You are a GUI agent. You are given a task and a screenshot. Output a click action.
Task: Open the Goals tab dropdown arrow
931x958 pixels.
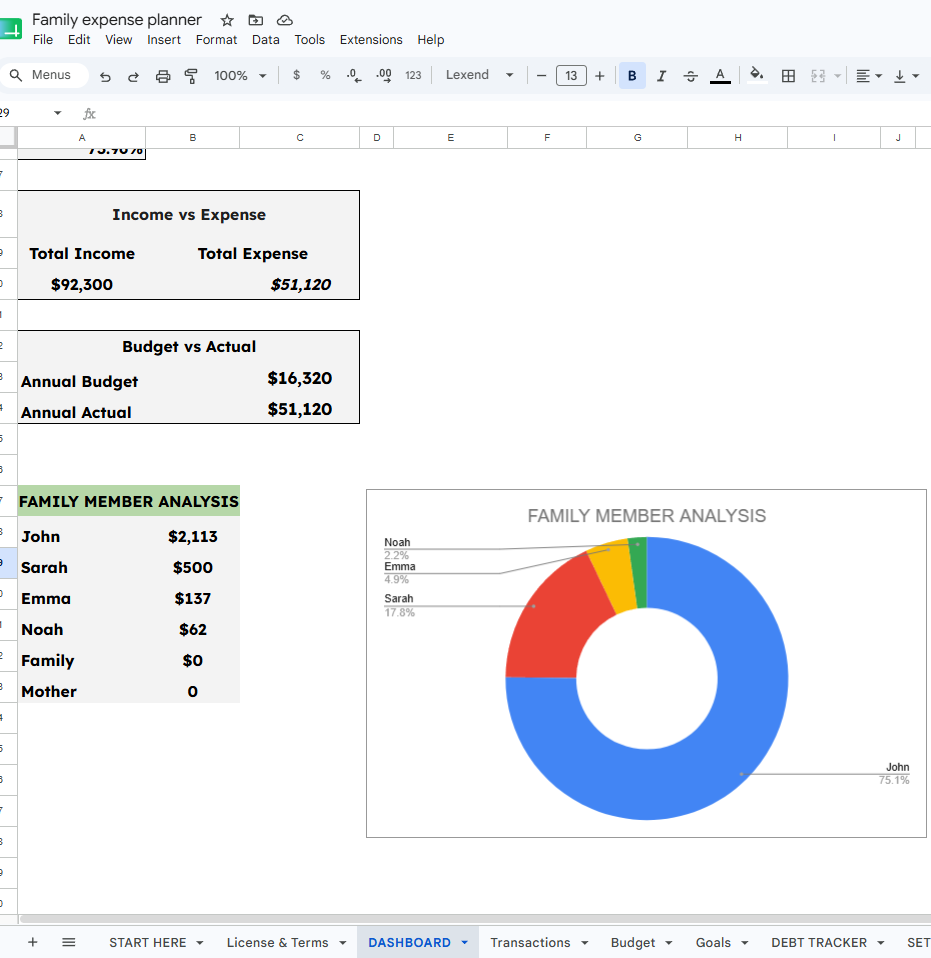pos(745,943)
